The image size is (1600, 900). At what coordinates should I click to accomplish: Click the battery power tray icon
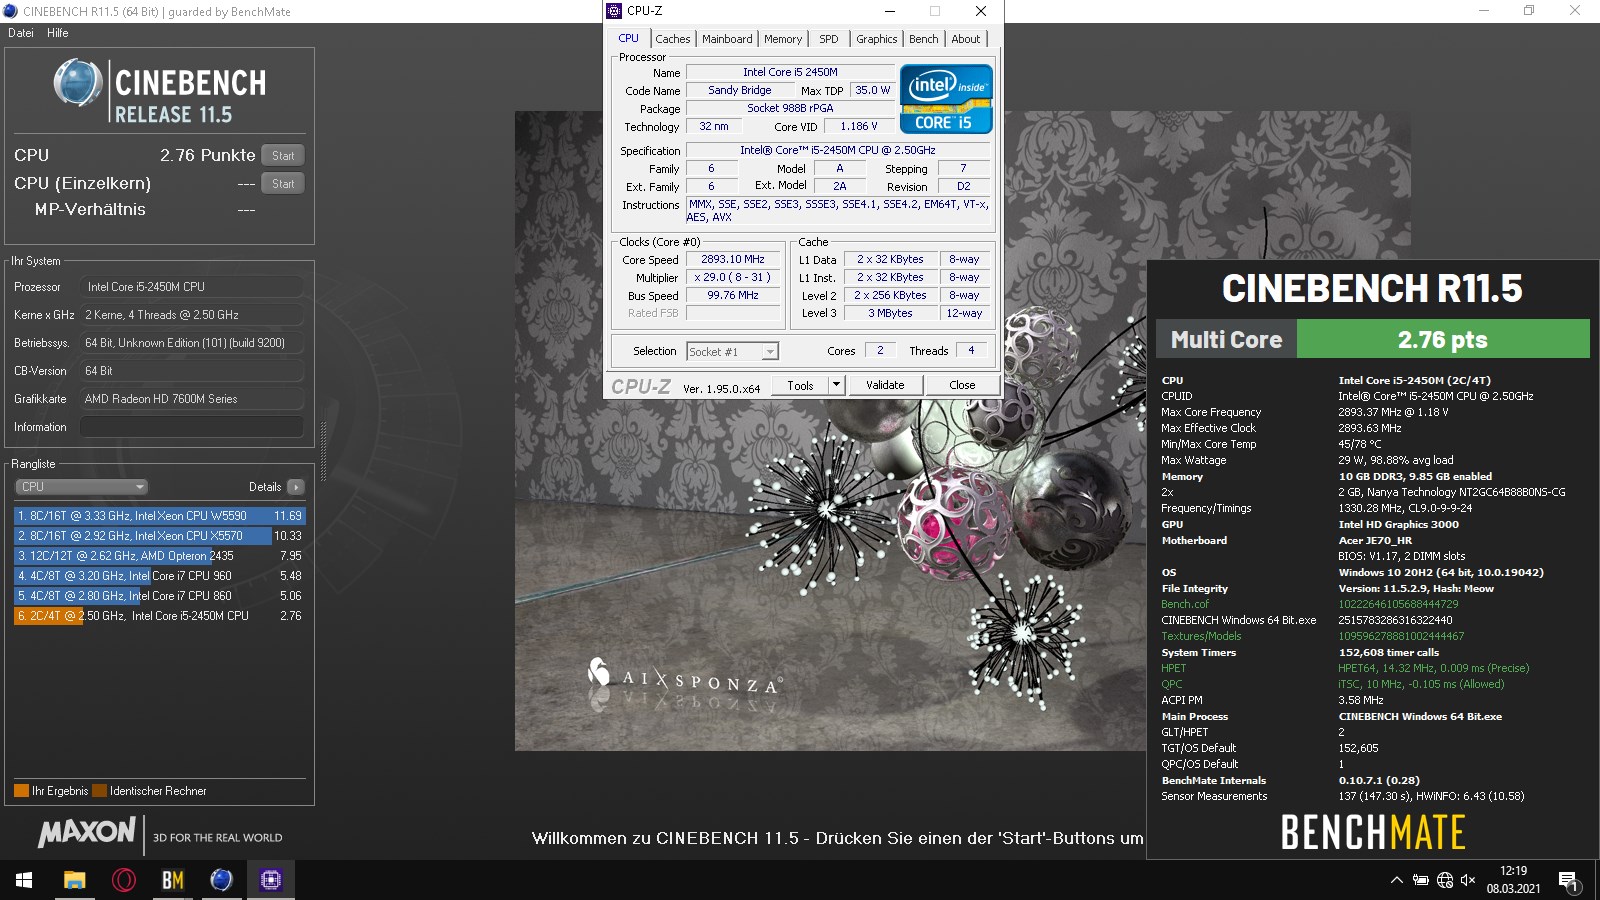(x=1420, y=880)
